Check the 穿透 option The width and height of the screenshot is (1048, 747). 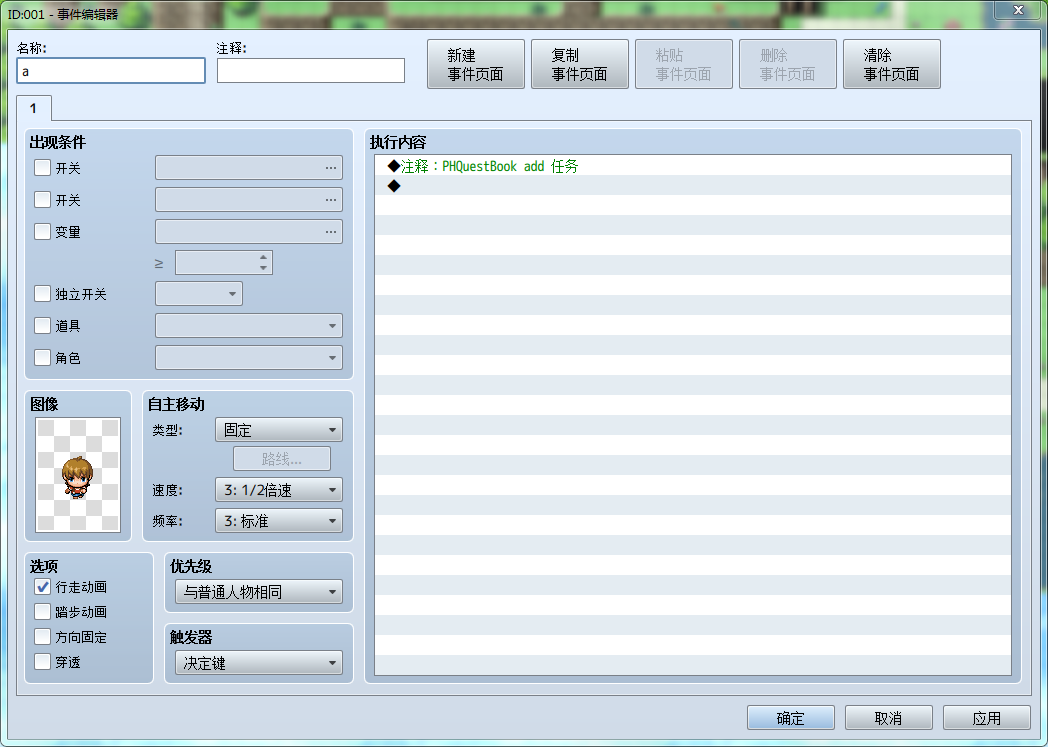42,662
